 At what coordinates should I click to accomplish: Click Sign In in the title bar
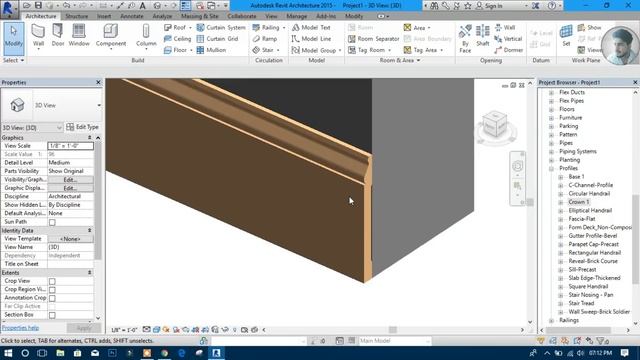coord(489,6)
